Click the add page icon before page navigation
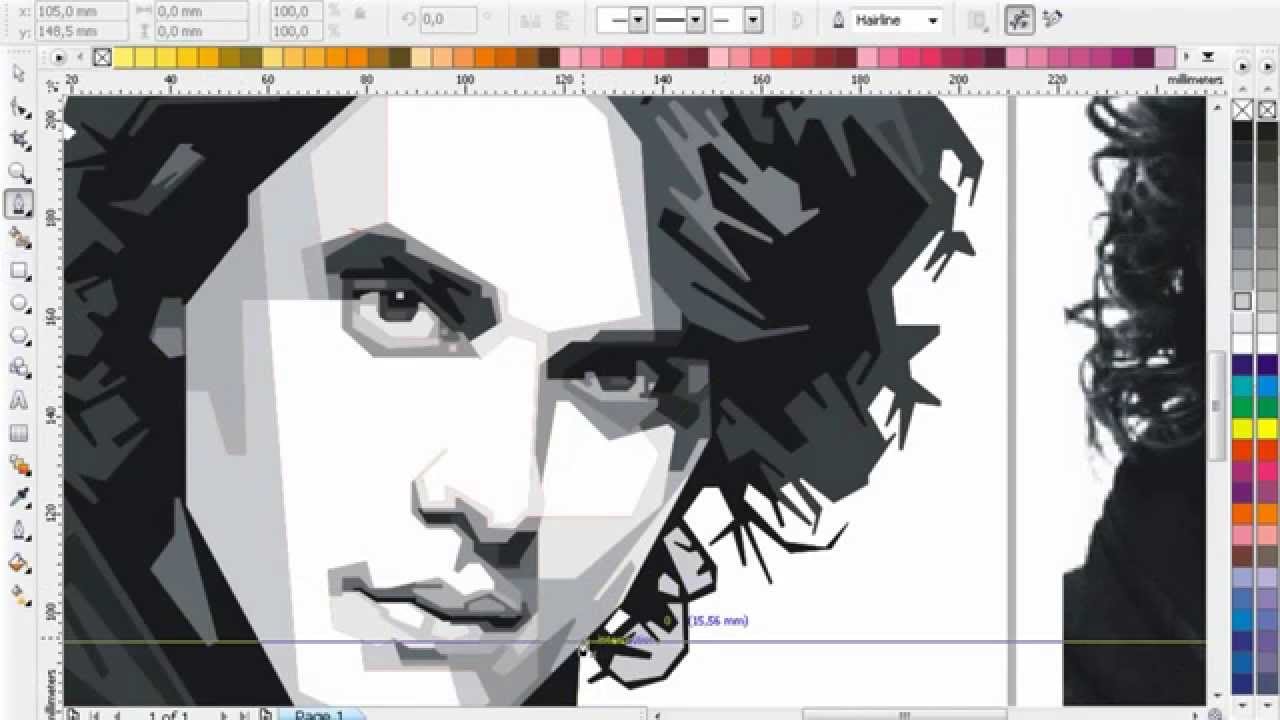The image size is (1280, 720). click(75, 714)
